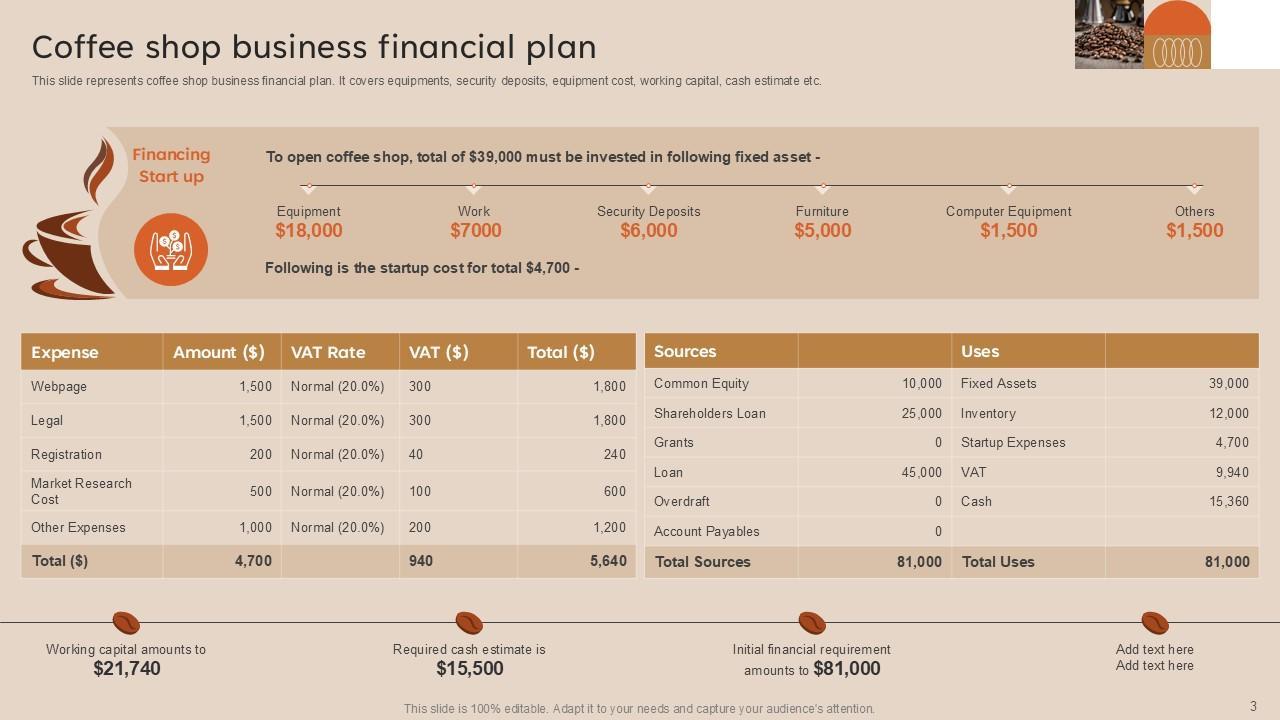The height and width of the screenshot is (720, 1280).
Task: Click the VAT Rate column header
Action: [328, 352]
